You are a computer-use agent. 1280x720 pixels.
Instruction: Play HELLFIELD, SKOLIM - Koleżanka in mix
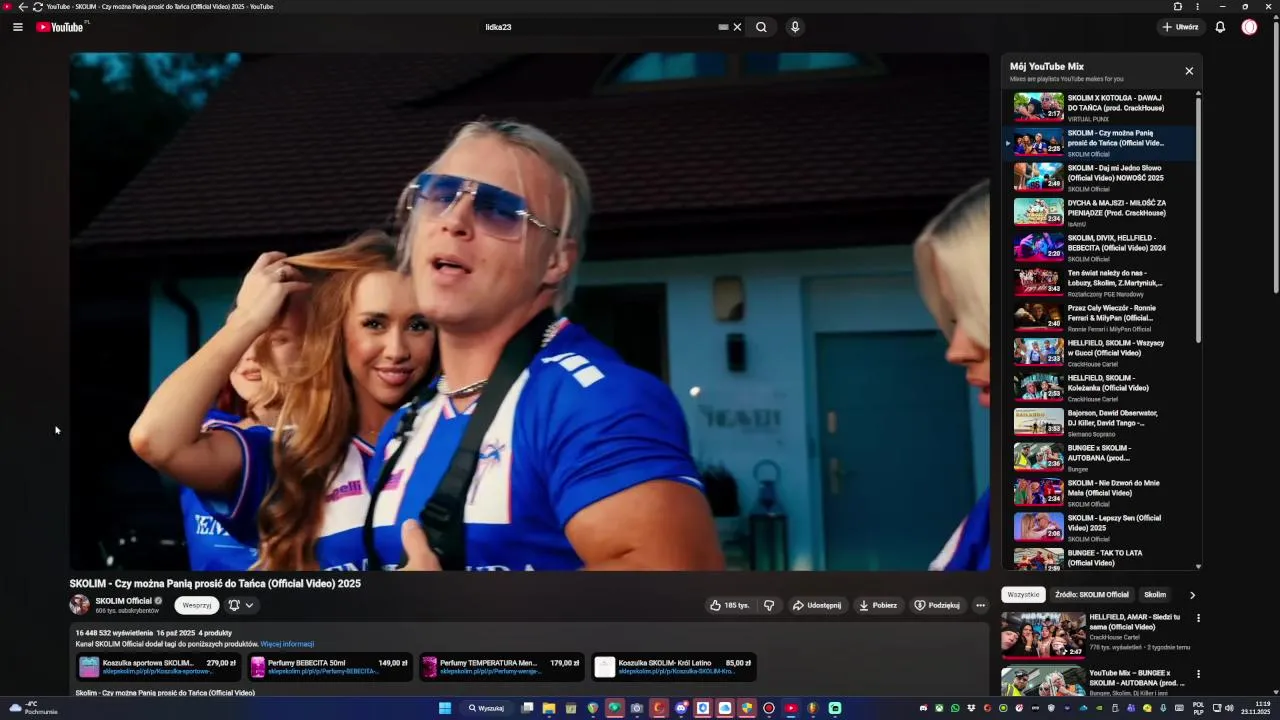click(x=1098, y=388)
